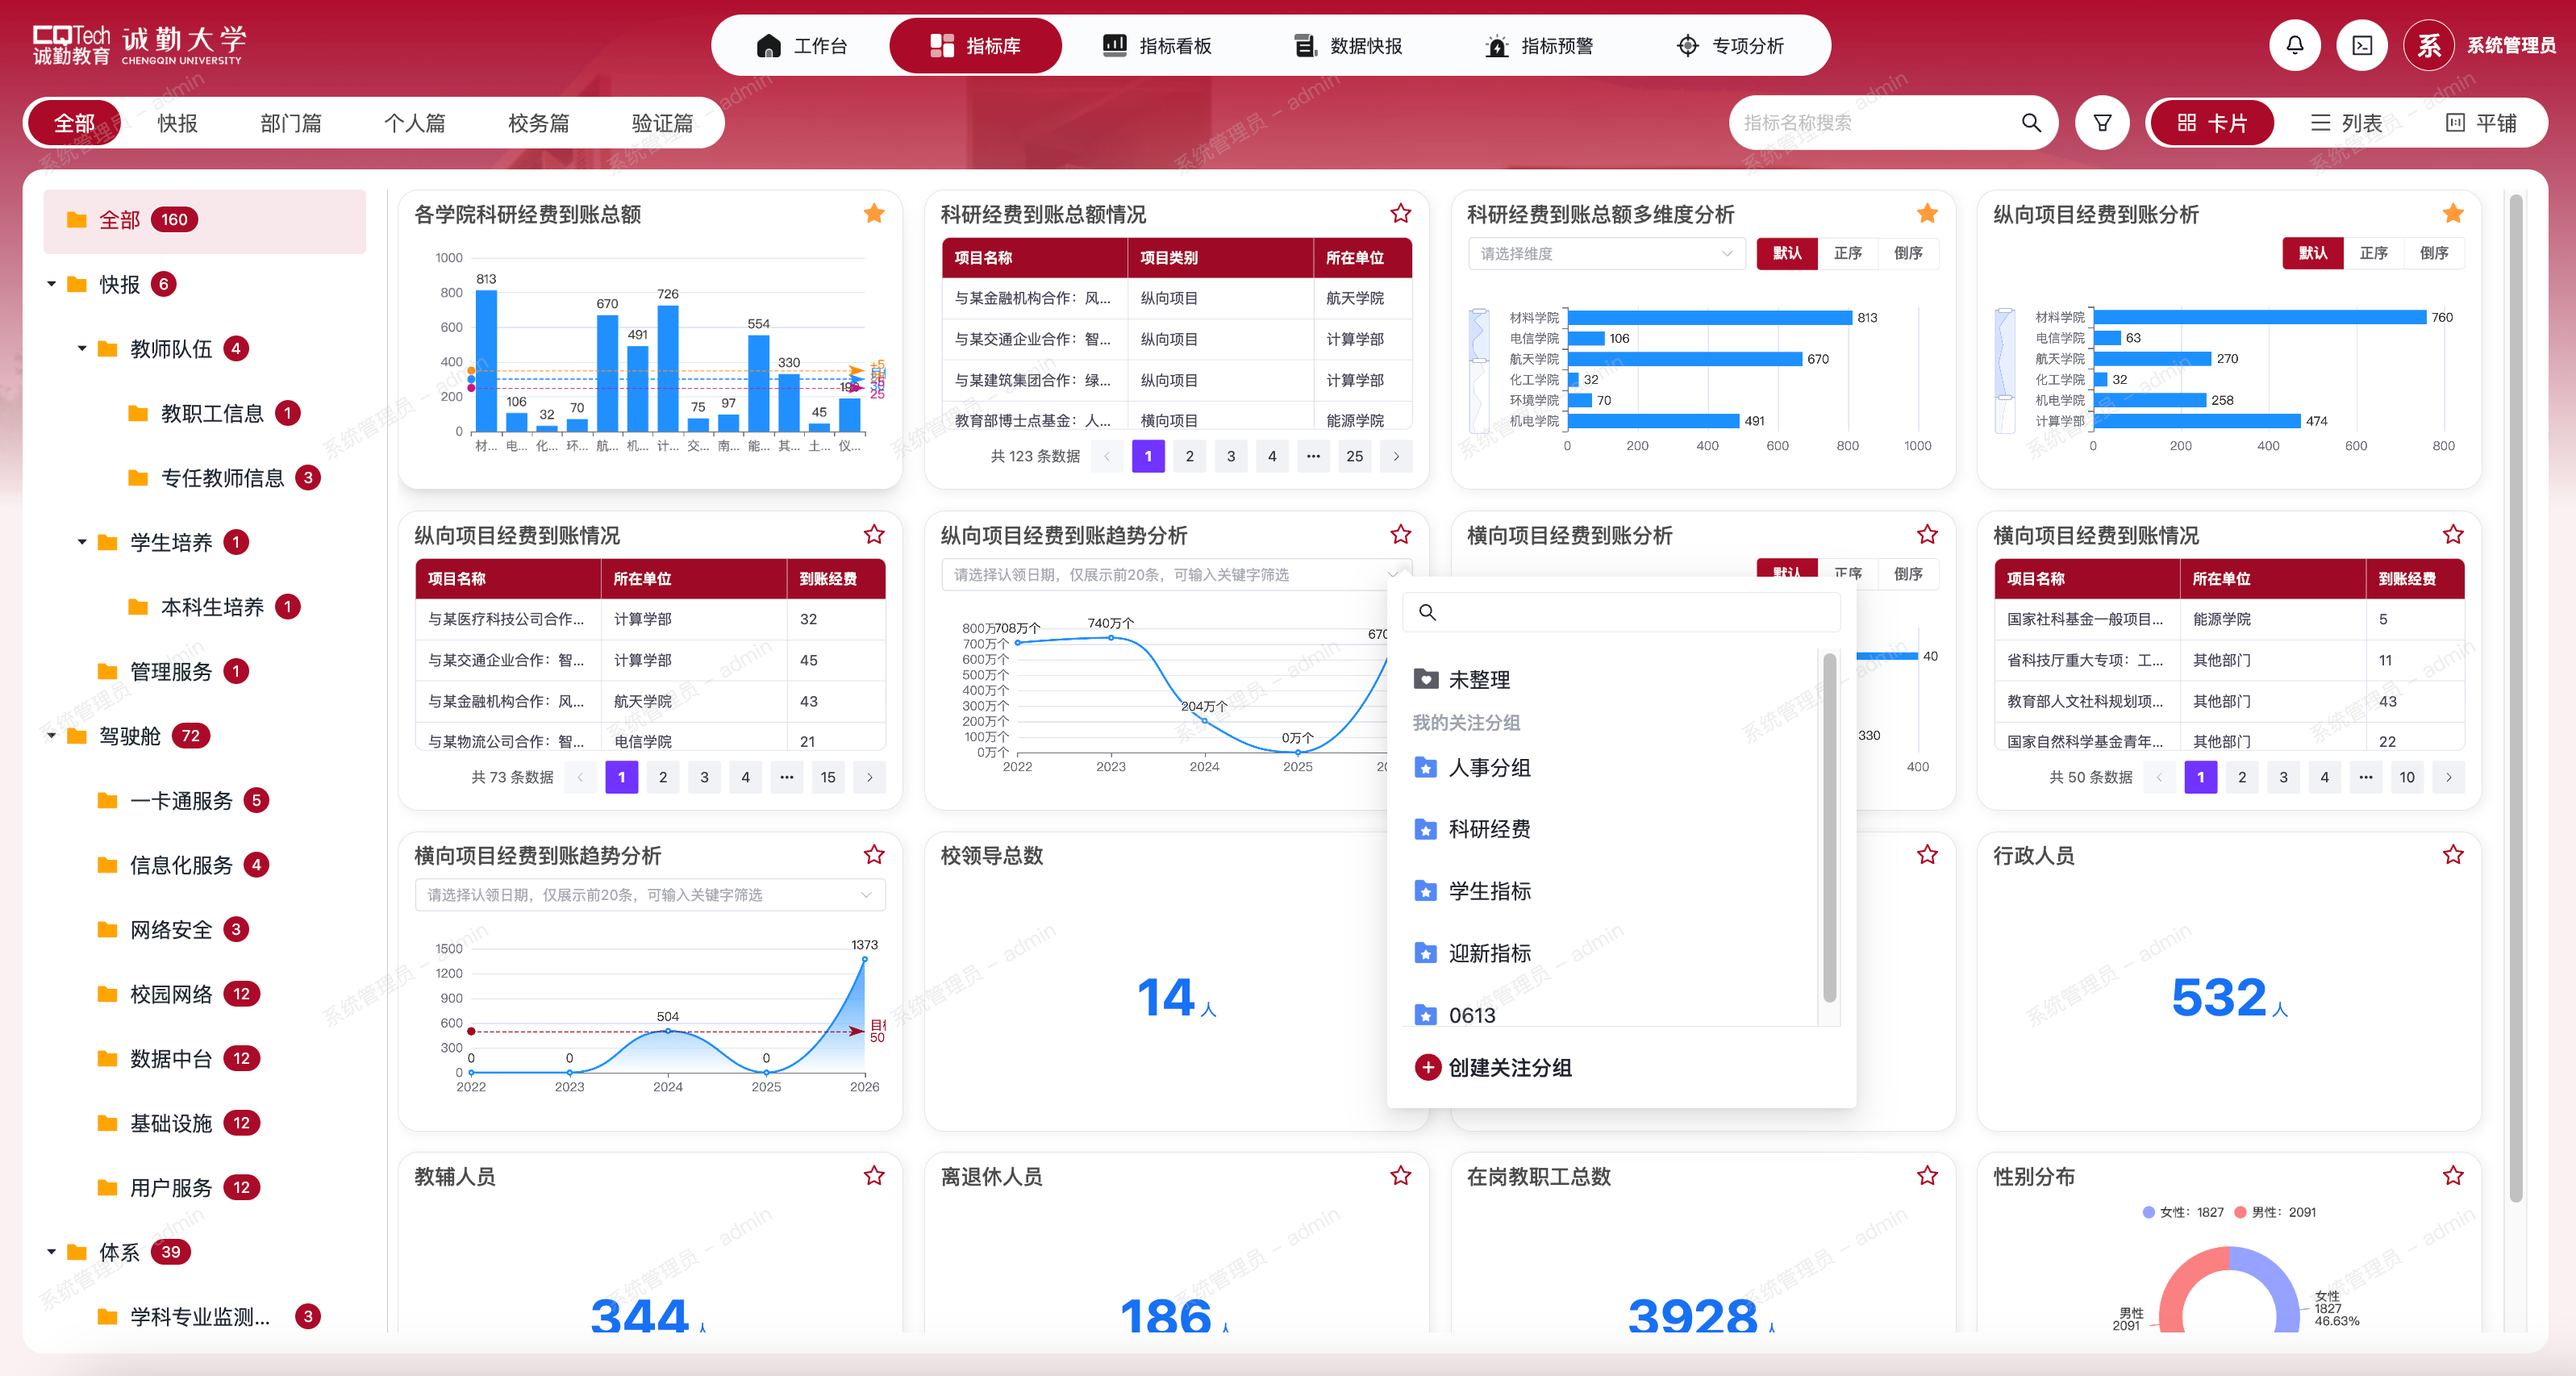
Task: Click the 未整理 folder icon in popup
Action: [1426, 679]
